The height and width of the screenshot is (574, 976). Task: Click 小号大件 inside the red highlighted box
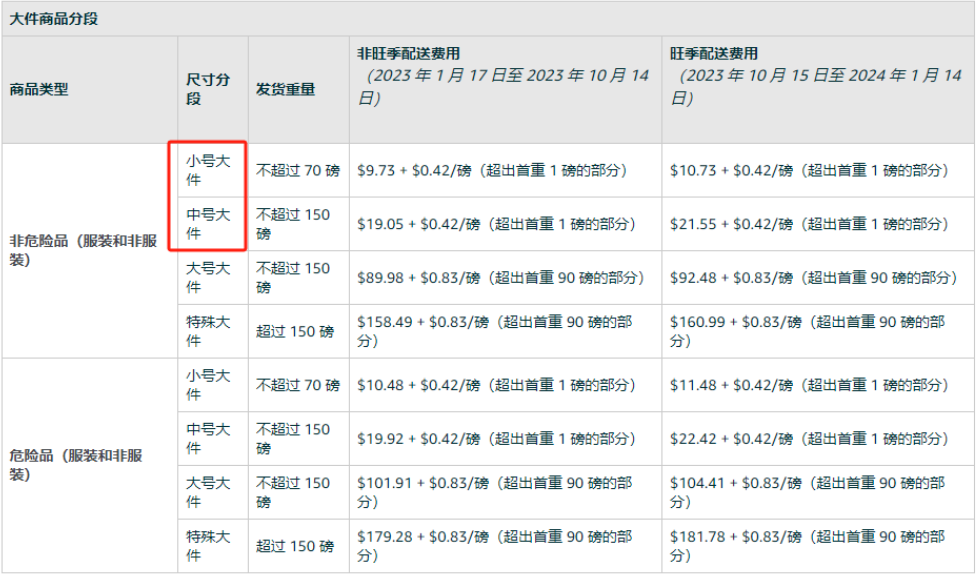click(x=207, y=170)
